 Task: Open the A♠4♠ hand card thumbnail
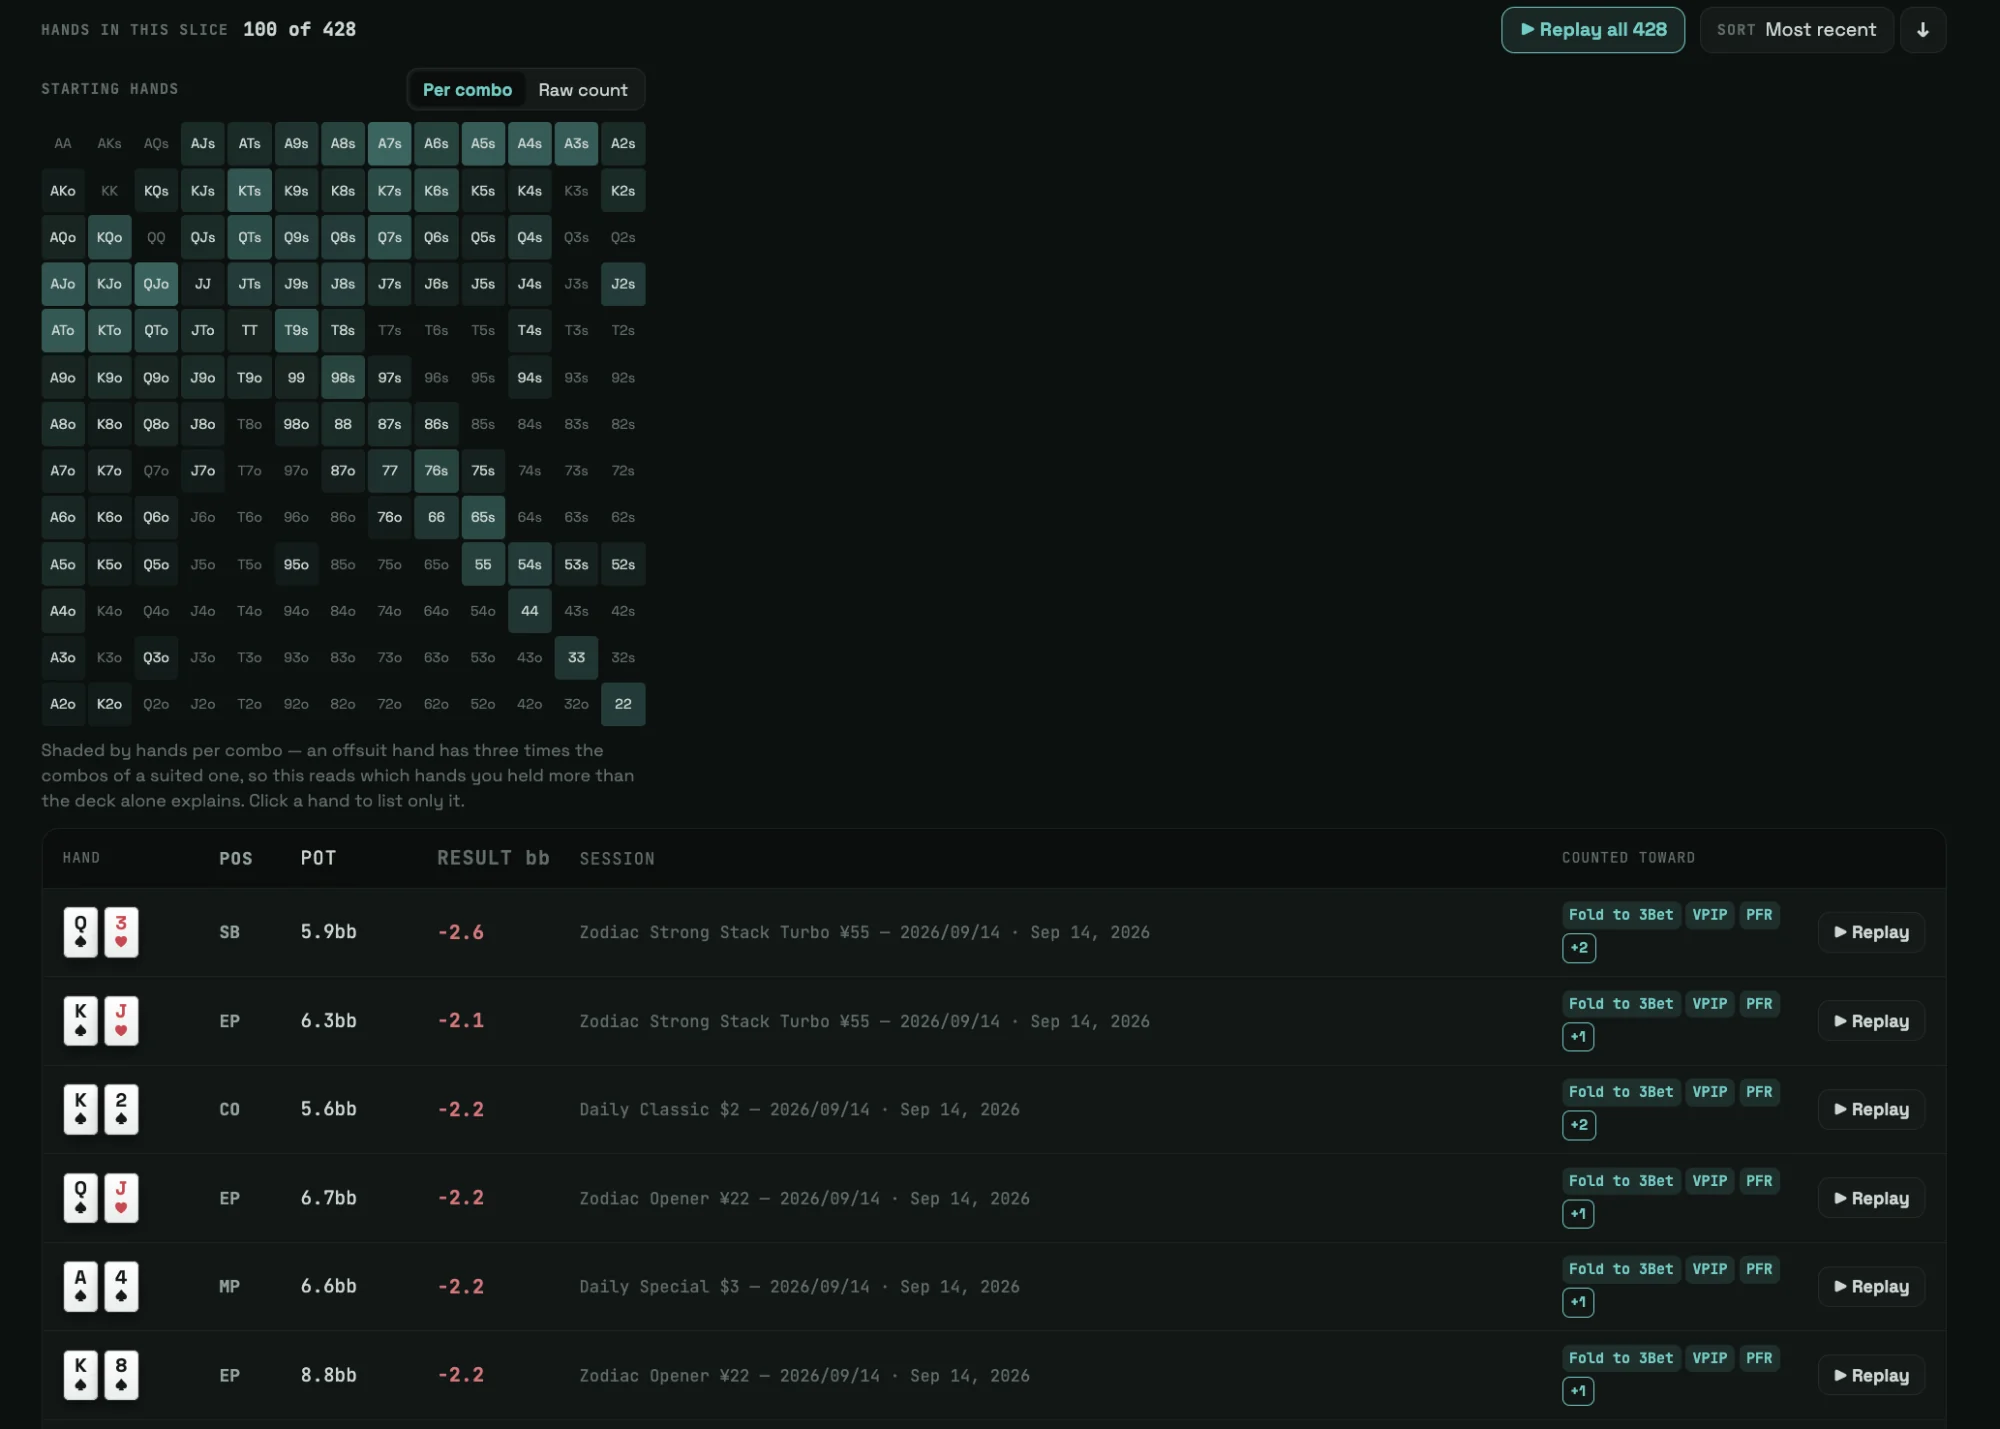click(x=101, y=1286)
